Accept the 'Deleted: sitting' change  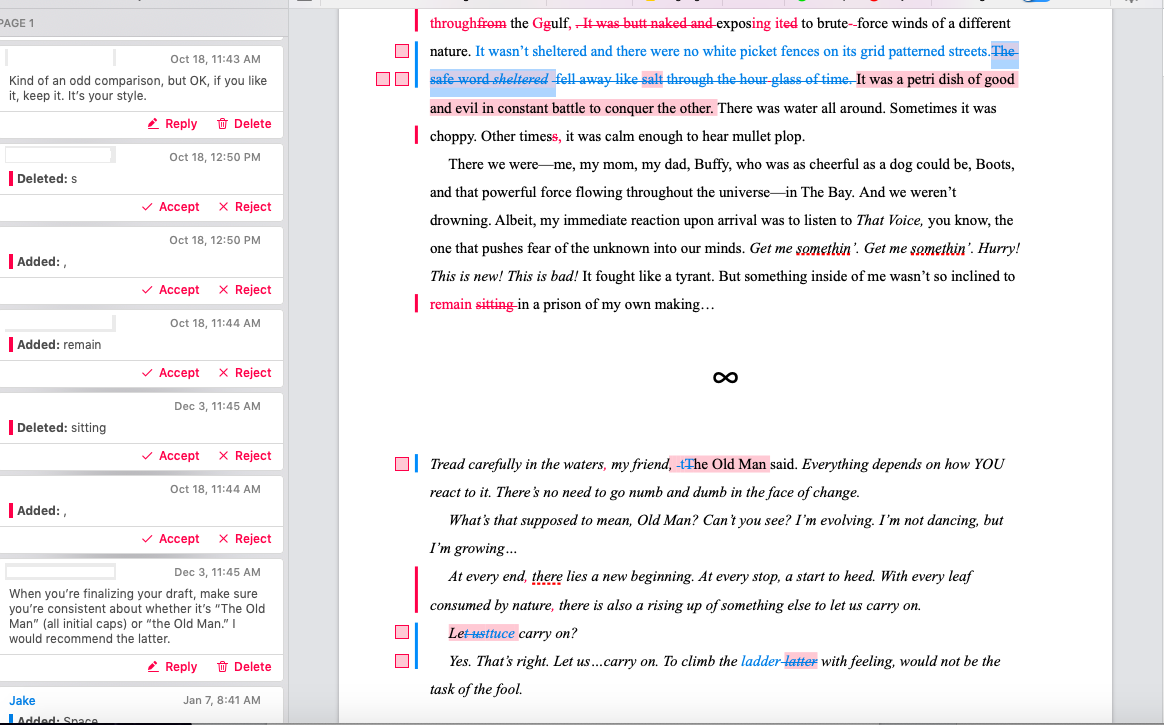tap(171, 456)
